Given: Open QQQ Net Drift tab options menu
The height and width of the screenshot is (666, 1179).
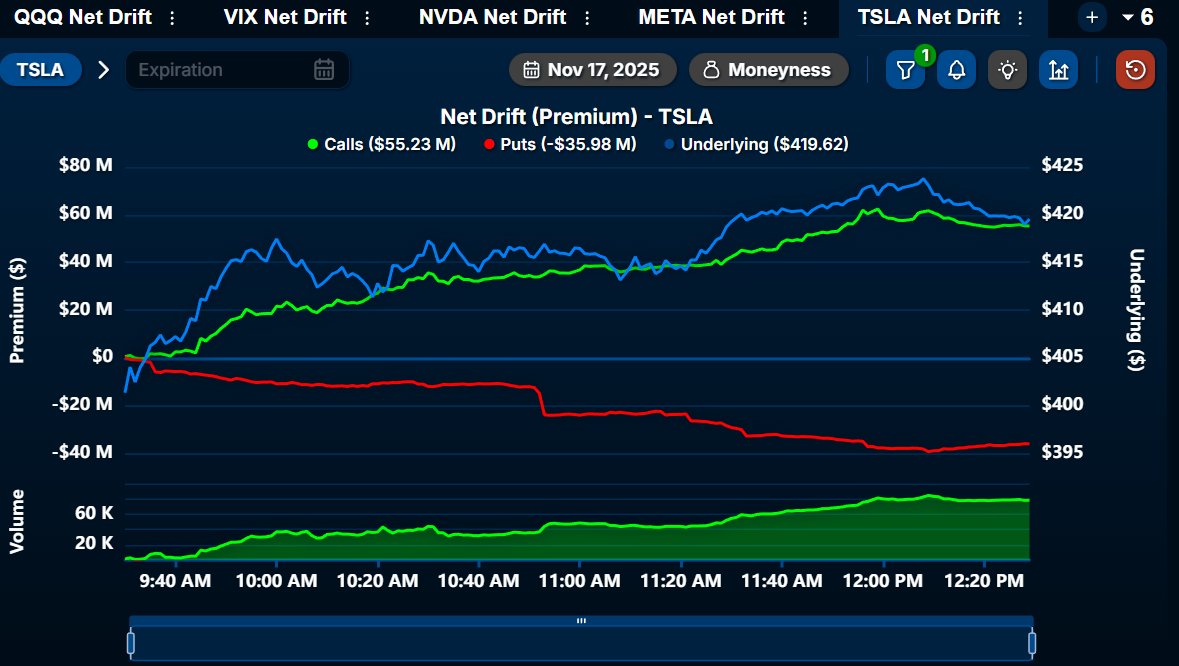Looking at the screenshot, I should pyautogui.click(x=172, y=17).
